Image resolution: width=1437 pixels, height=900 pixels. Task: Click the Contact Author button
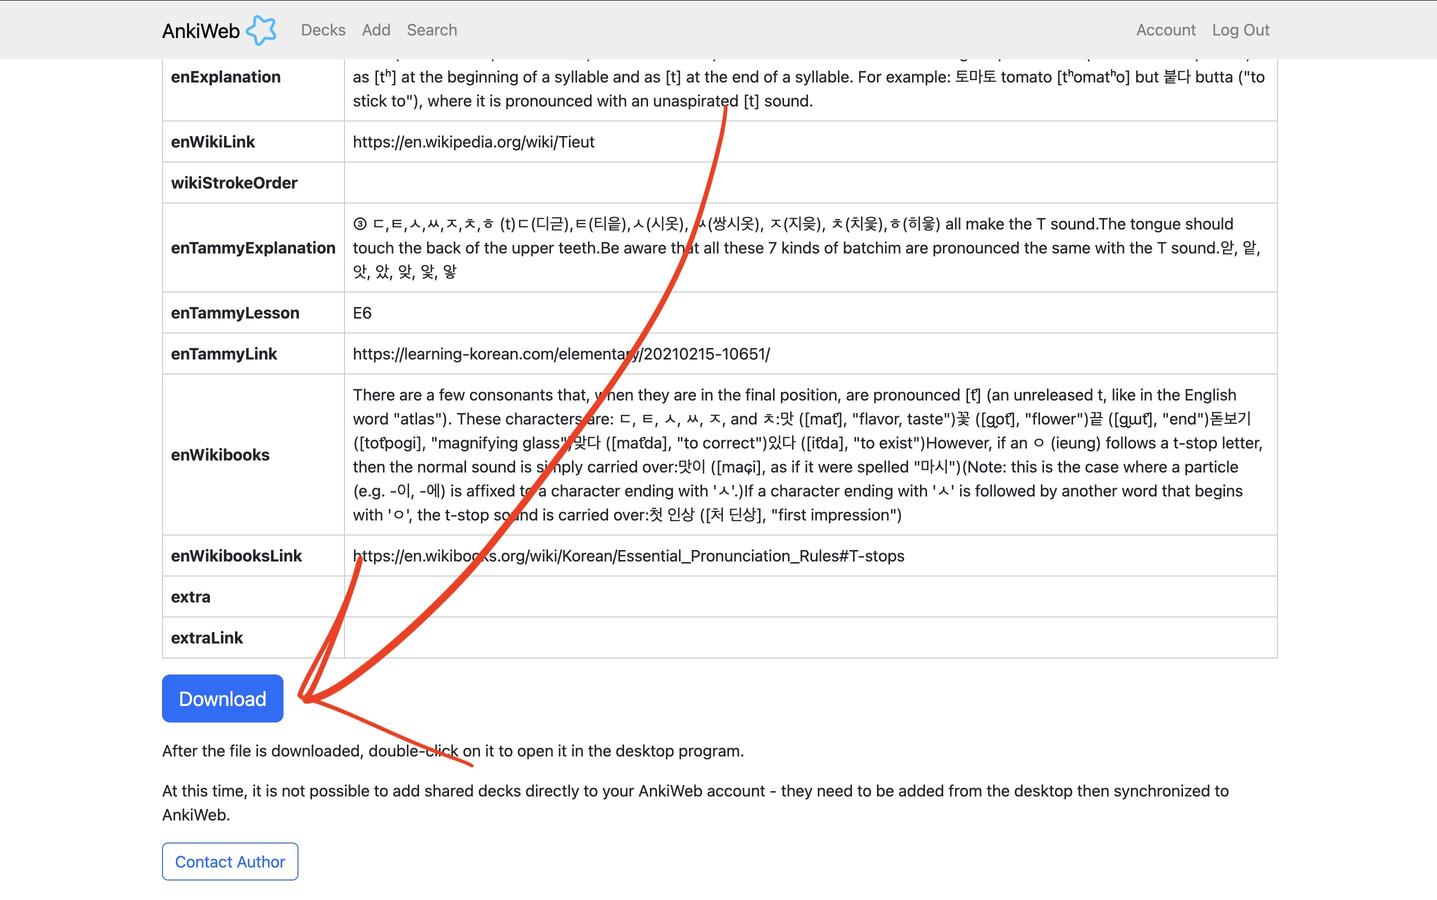230,862
